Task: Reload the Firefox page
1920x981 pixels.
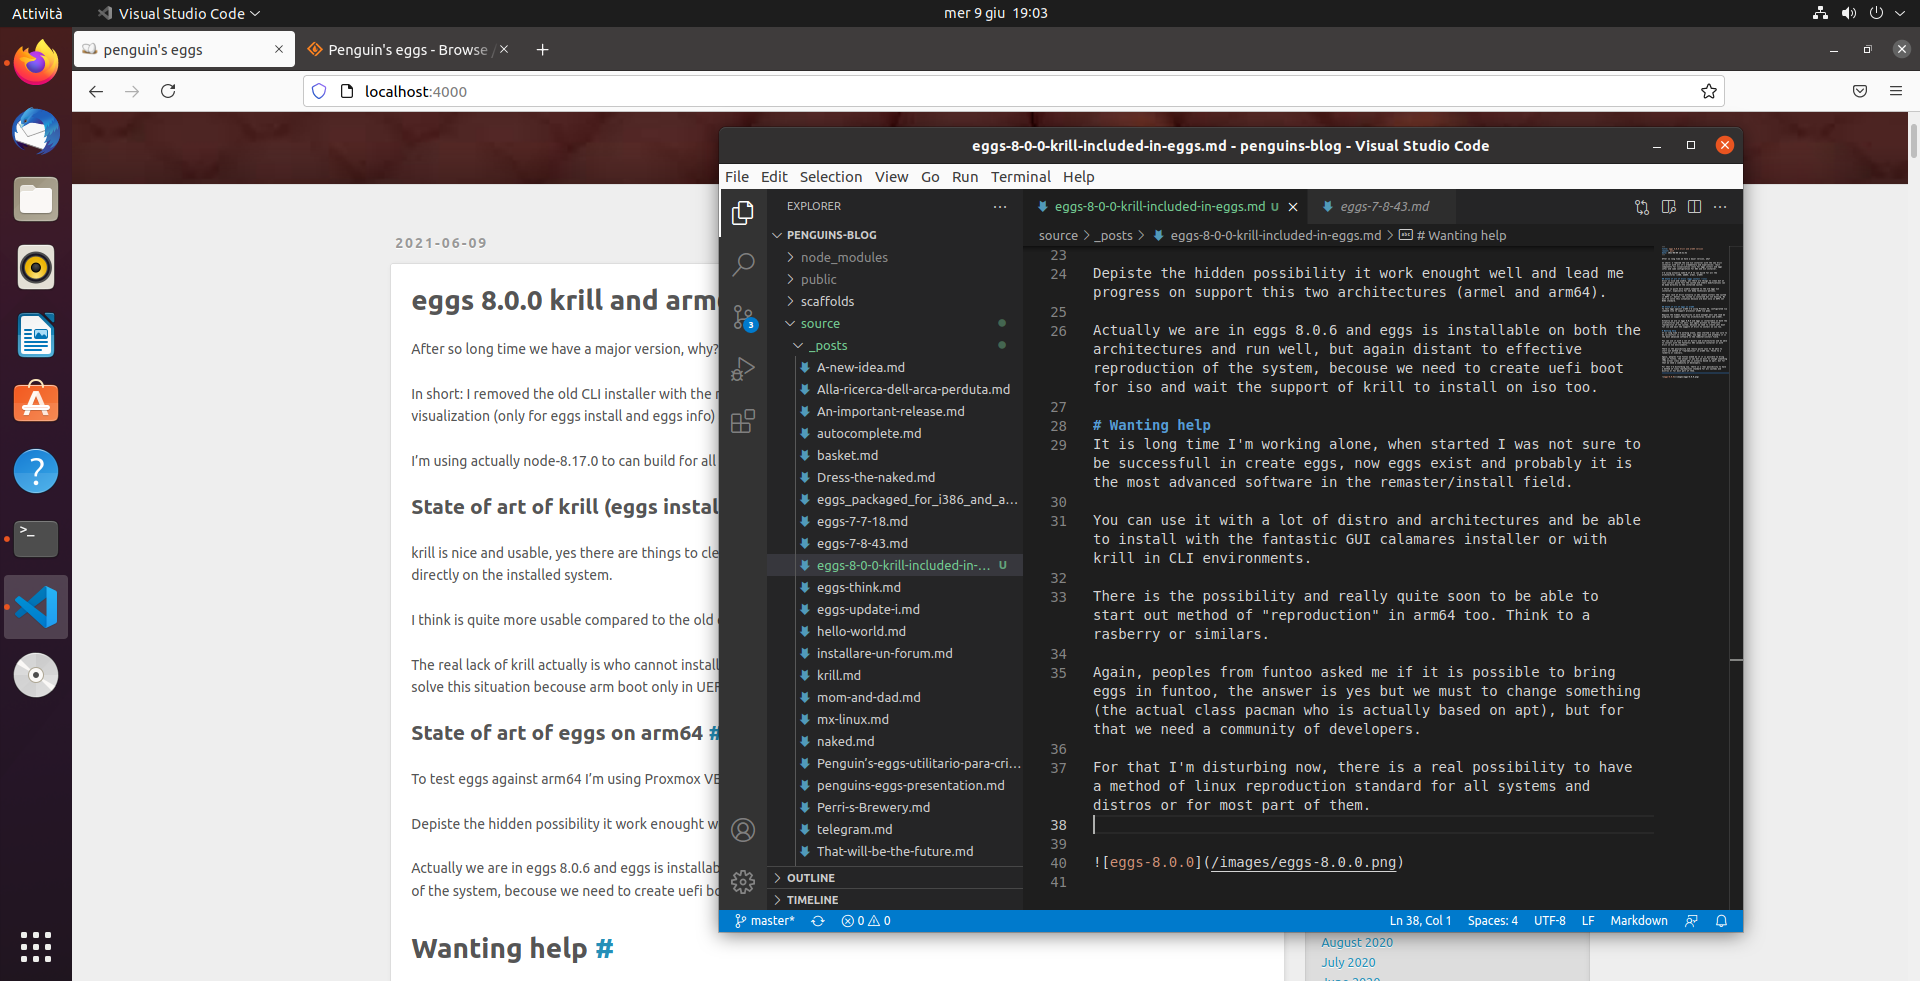Action: pyautogui.click(x=168, y=91)
